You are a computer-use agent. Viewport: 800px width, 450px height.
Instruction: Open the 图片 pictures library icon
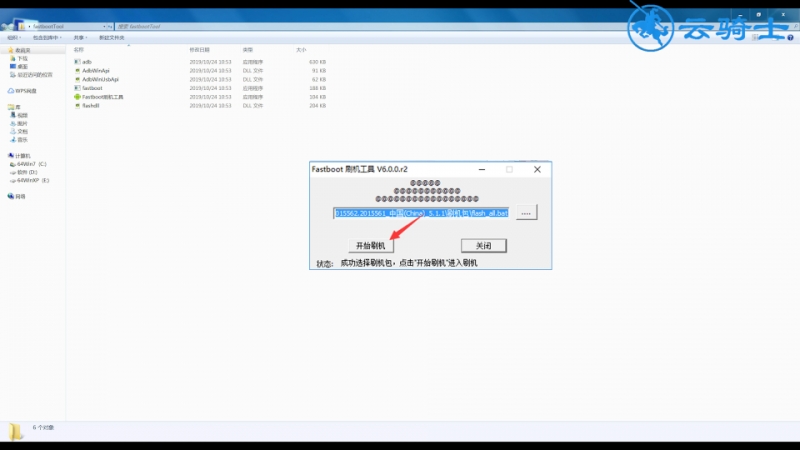pyautogui.click(x=13, y=123)
